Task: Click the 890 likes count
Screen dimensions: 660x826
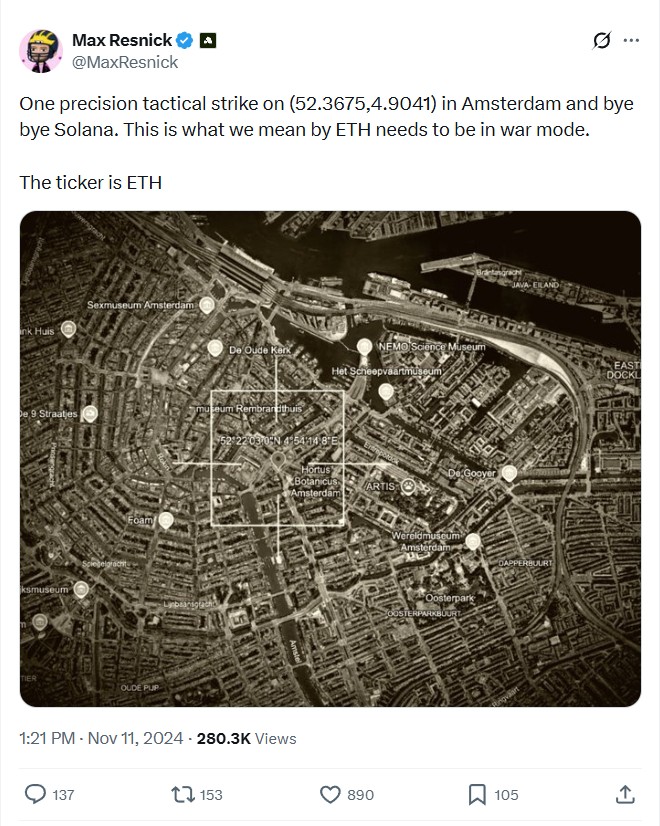Action: point(360,795)
